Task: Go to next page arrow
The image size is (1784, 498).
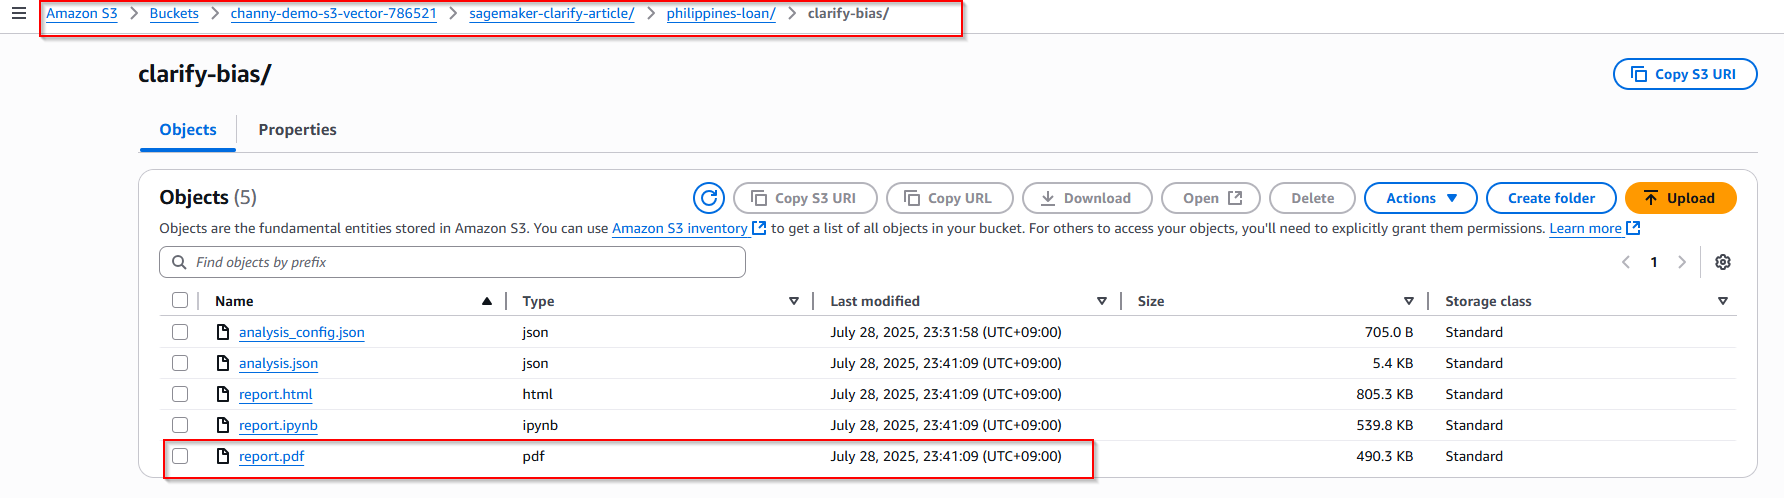Action: [1682, 262]
